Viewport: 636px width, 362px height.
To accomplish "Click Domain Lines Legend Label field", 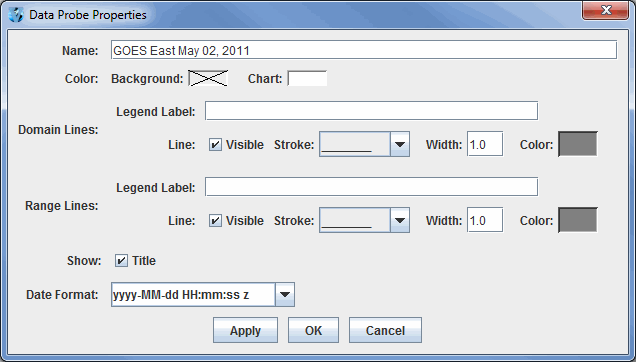I will click(x=371, y=111).
